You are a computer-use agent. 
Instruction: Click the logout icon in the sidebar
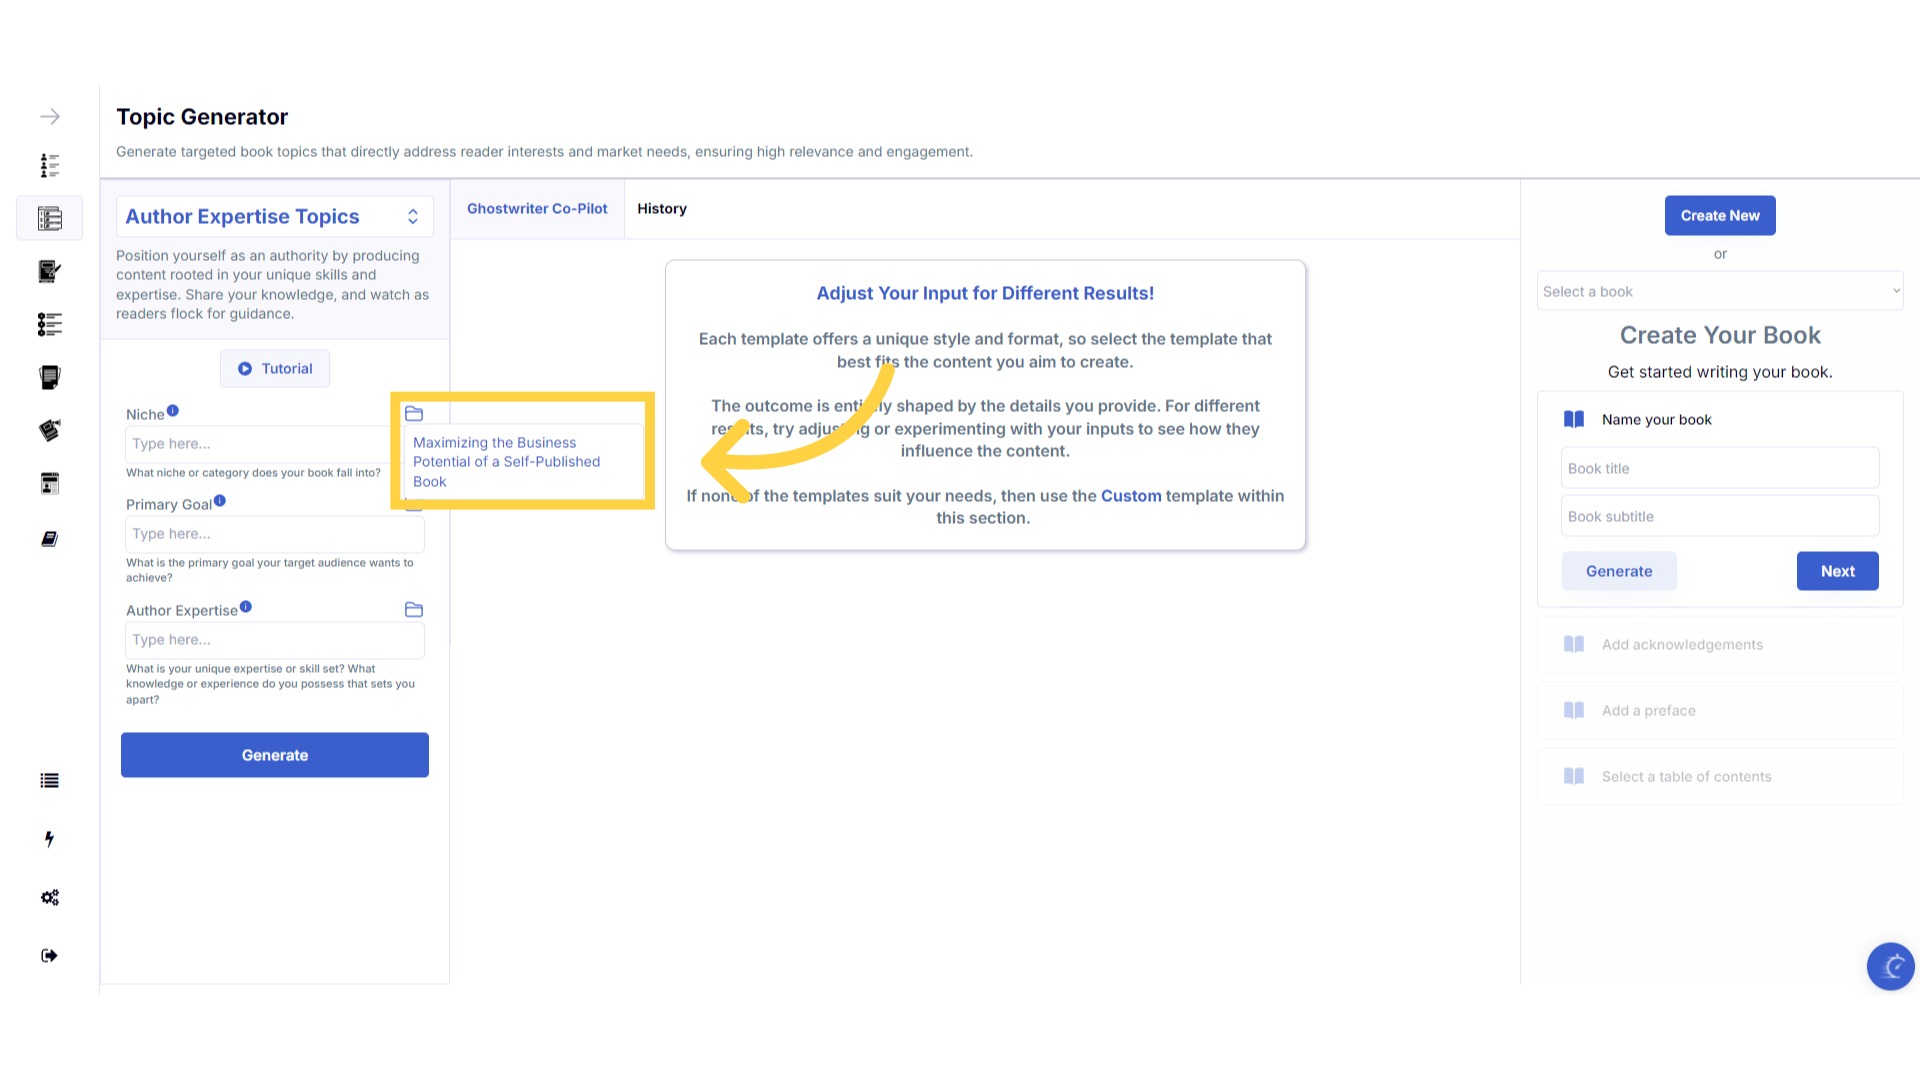tap(49, 956)
